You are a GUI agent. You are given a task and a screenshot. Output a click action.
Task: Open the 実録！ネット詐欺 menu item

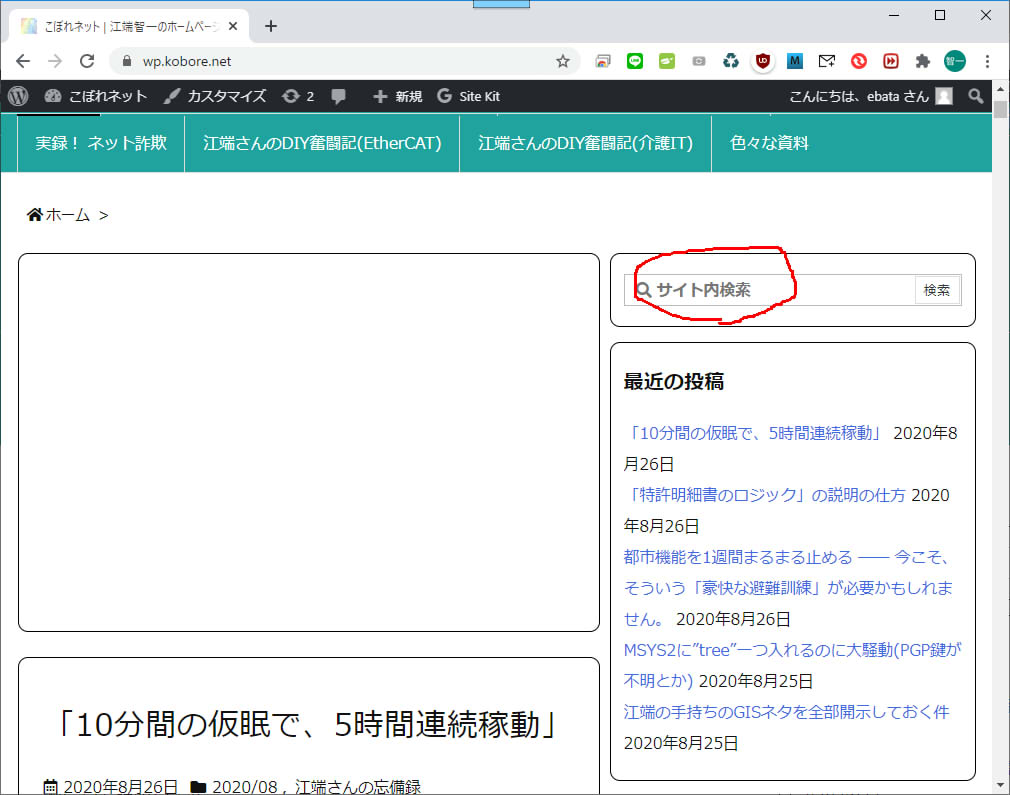[101, 143]
